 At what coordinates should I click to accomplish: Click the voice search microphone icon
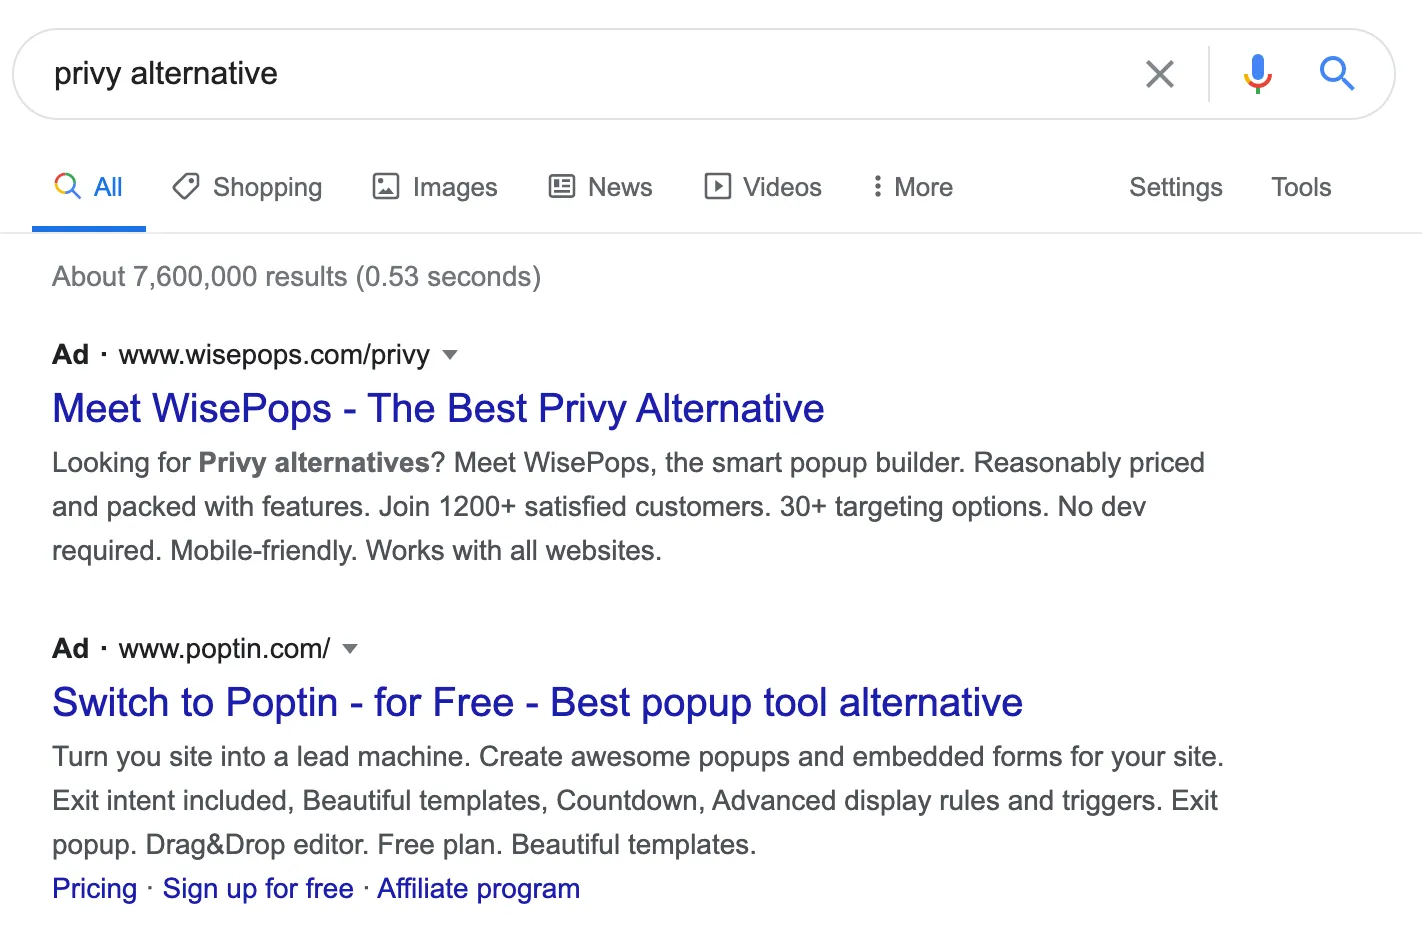1257,73
